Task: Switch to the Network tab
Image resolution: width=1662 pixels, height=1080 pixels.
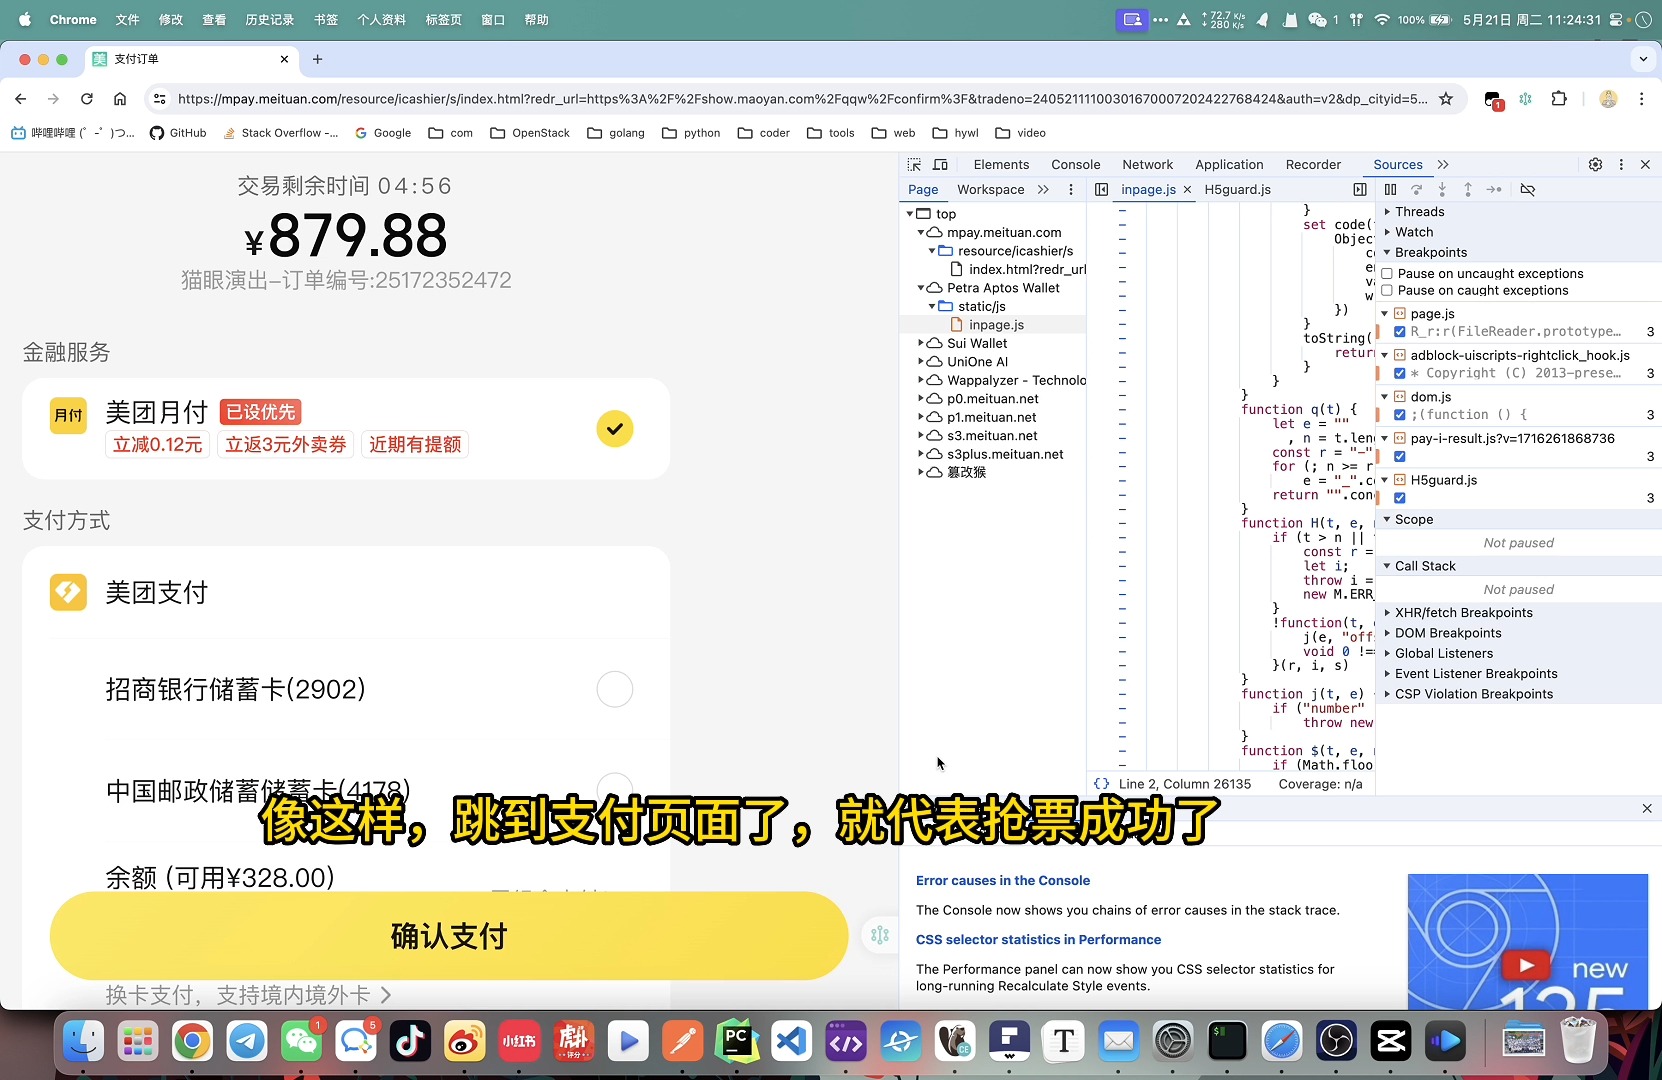Action: pos(1147,165)
